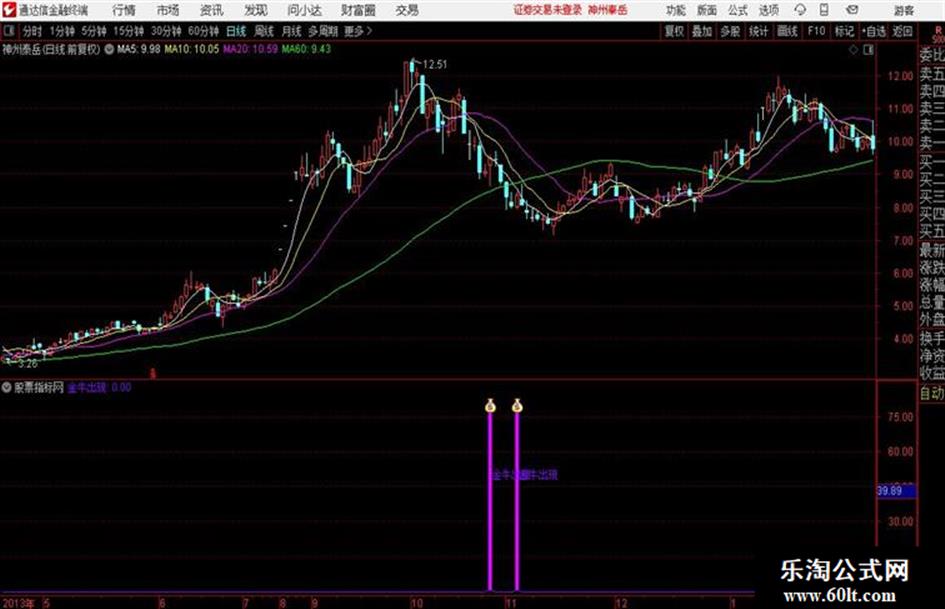The height and width of the screenshot is (609, 945).
Task: Click the 多股 multi-stock button
Action: tap(730, 31)
